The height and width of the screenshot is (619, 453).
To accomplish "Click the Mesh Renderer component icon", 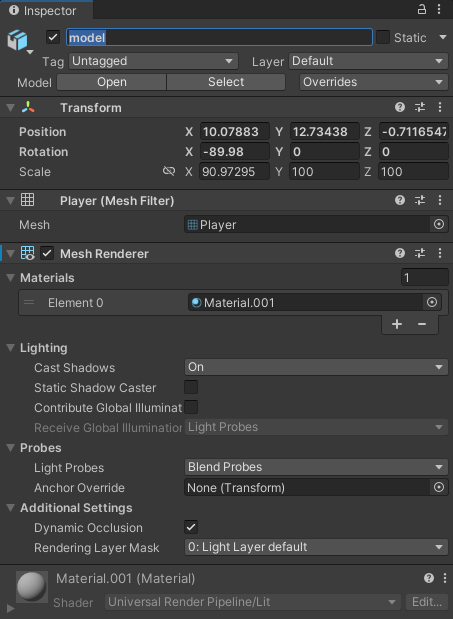I will pos(28,253).
